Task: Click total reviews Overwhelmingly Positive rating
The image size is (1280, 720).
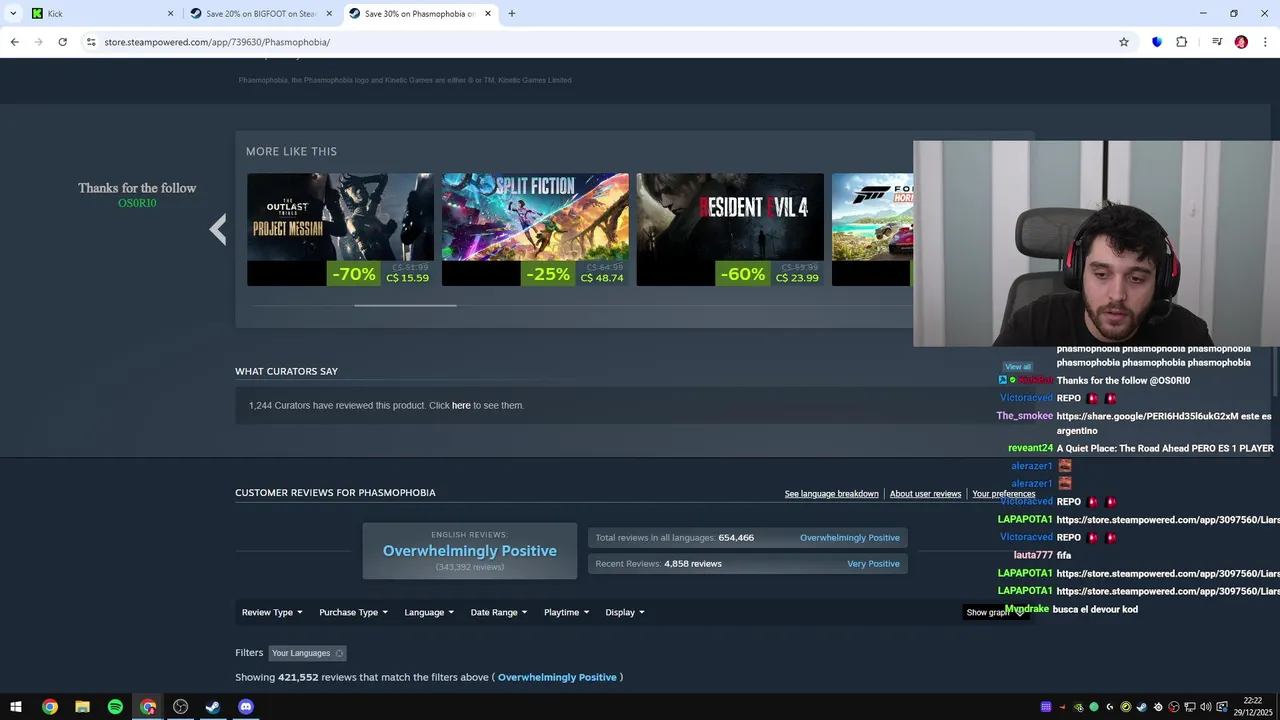Action: click(849, 538)
